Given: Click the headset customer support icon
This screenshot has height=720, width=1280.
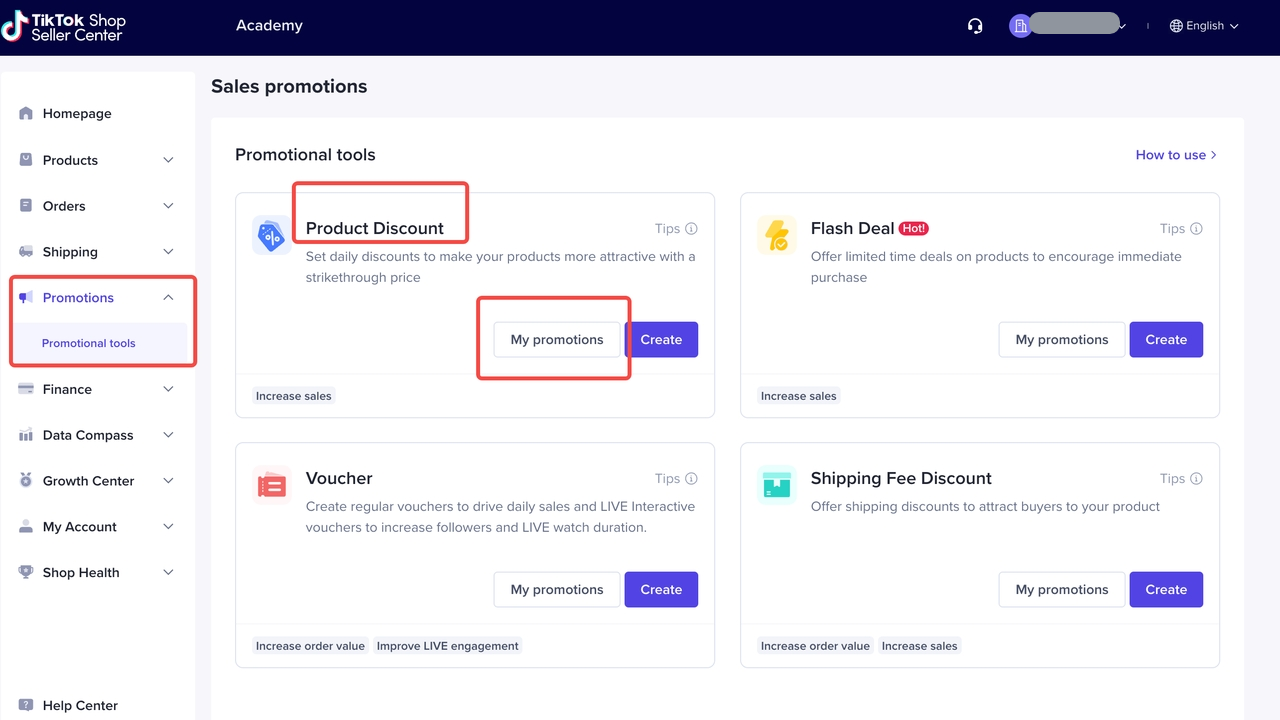Looking at the screenshot, I should (x=975, y=26).
